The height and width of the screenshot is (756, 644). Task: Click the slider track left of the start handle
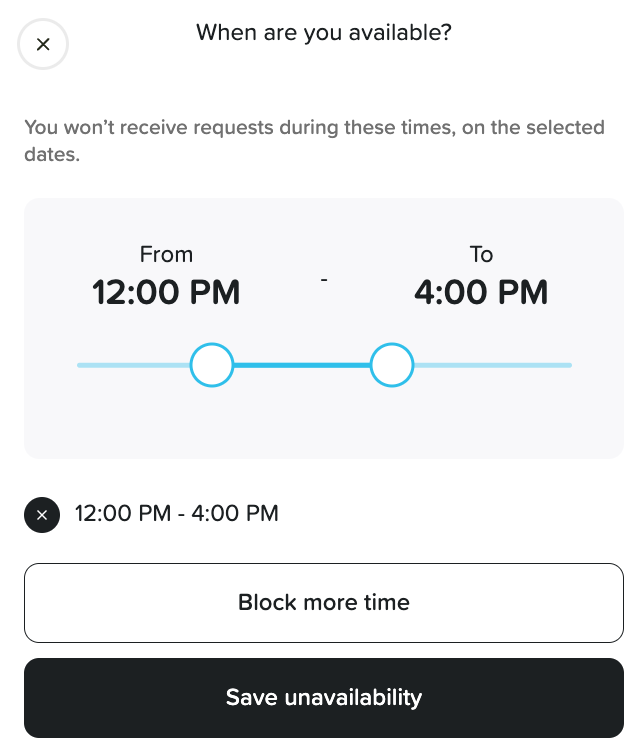134,365
